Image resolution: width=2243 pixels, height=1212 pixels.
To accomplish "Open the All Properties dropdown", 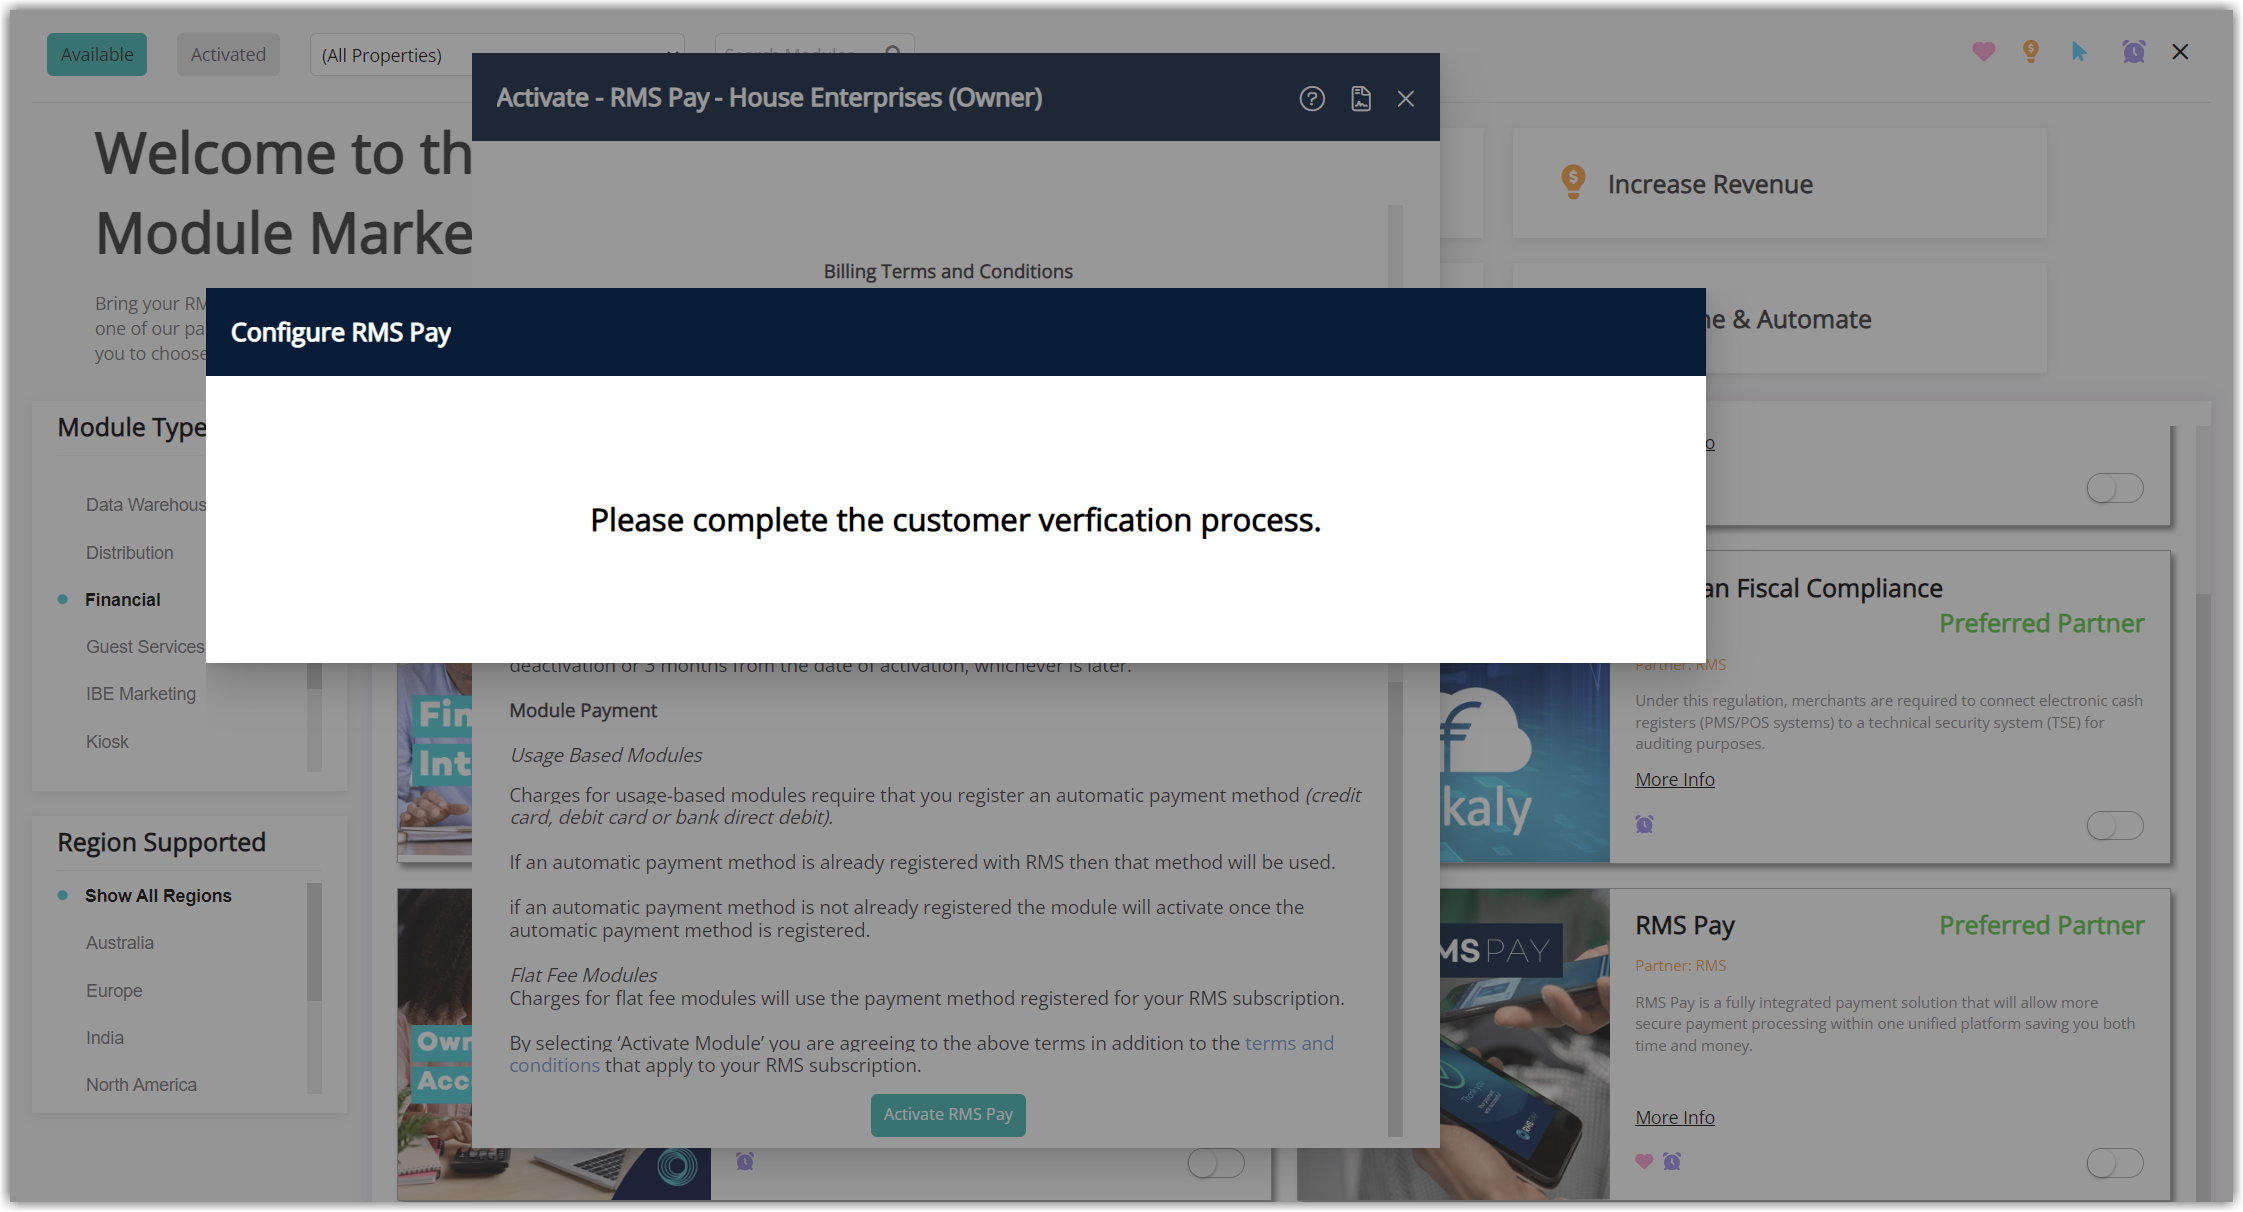I will [496, 55].
